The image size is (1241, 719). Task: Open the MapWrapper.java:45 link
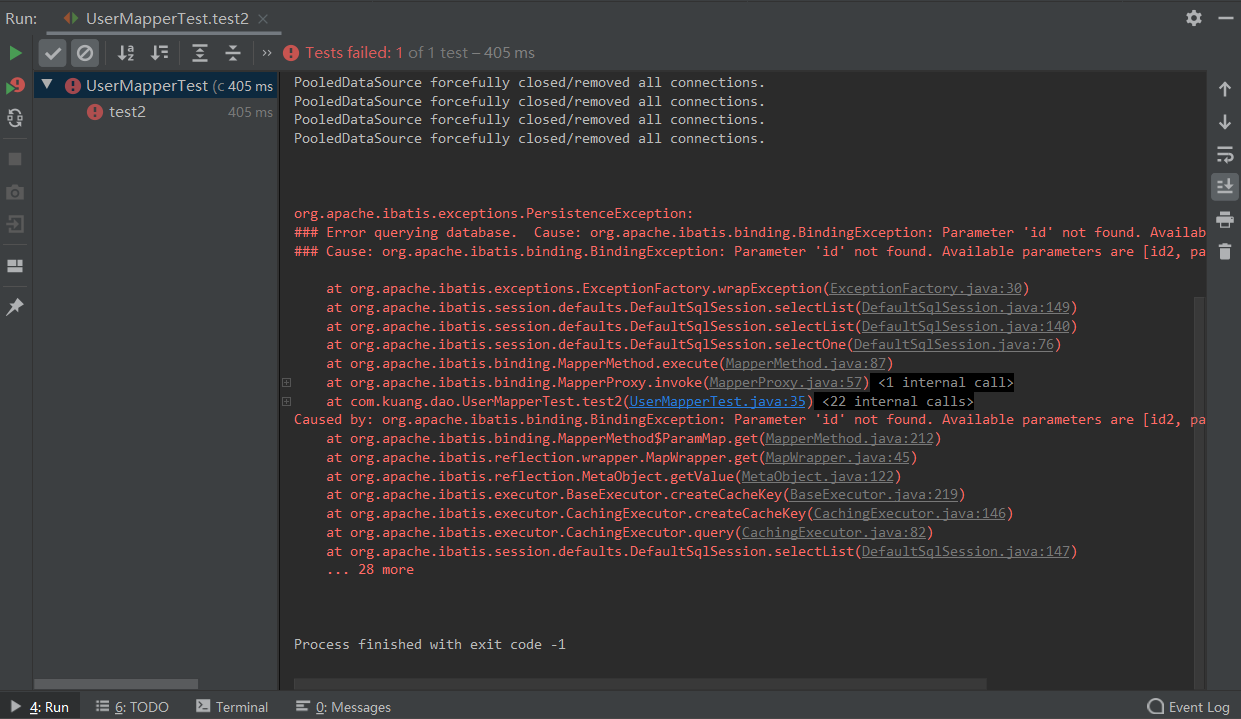coord(838,458)
